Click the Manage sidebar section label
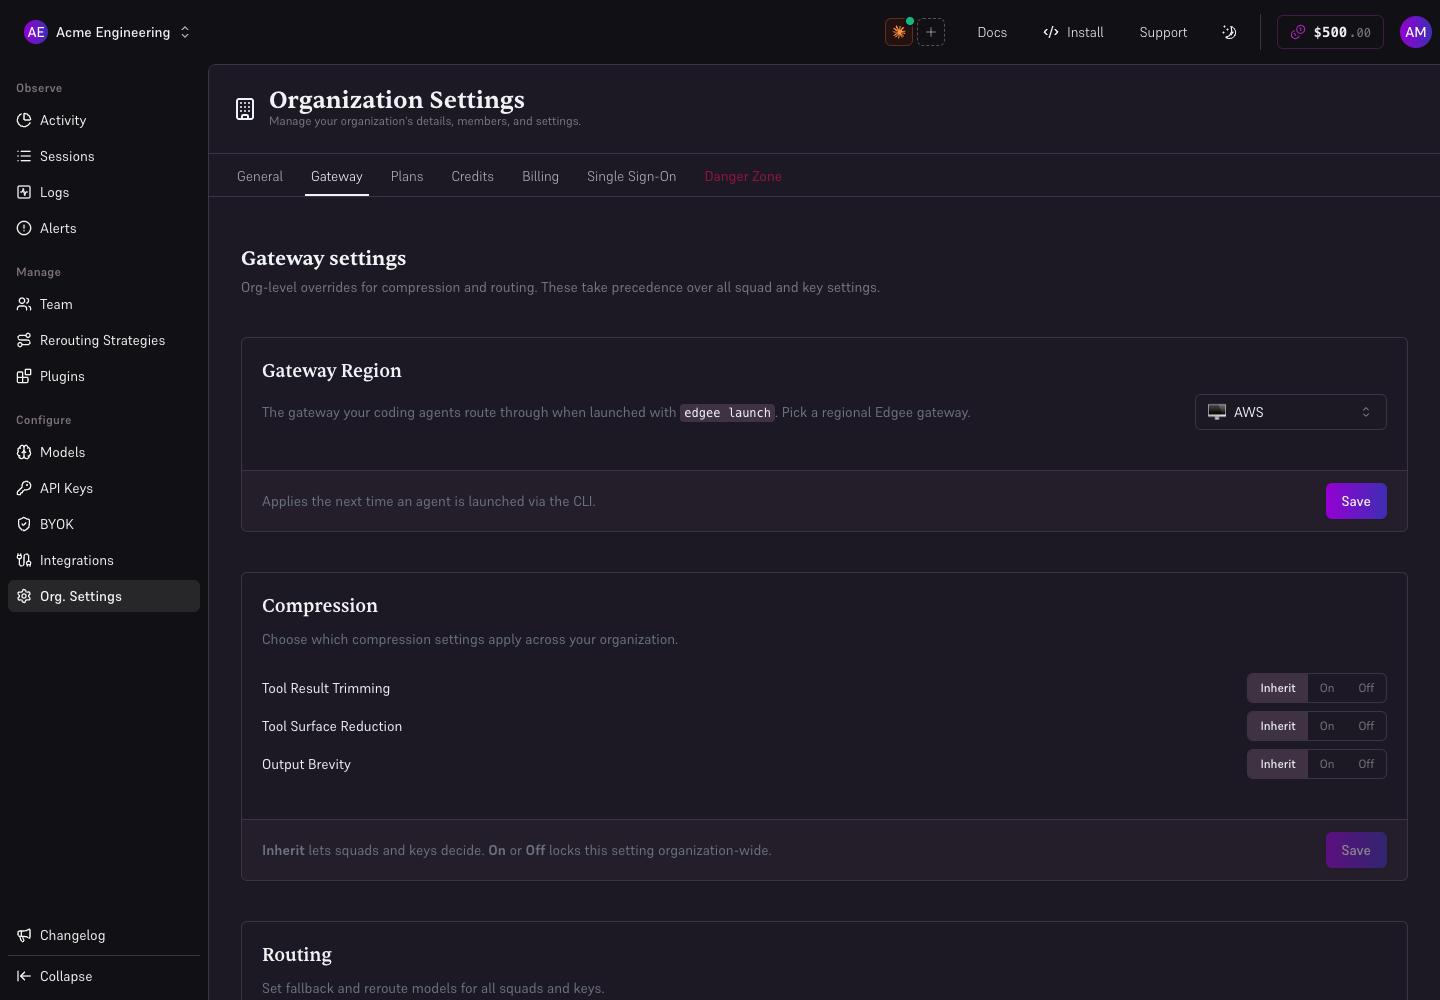The height and width of the screenshot is (1000, 1440). click(x=38, y=272)
